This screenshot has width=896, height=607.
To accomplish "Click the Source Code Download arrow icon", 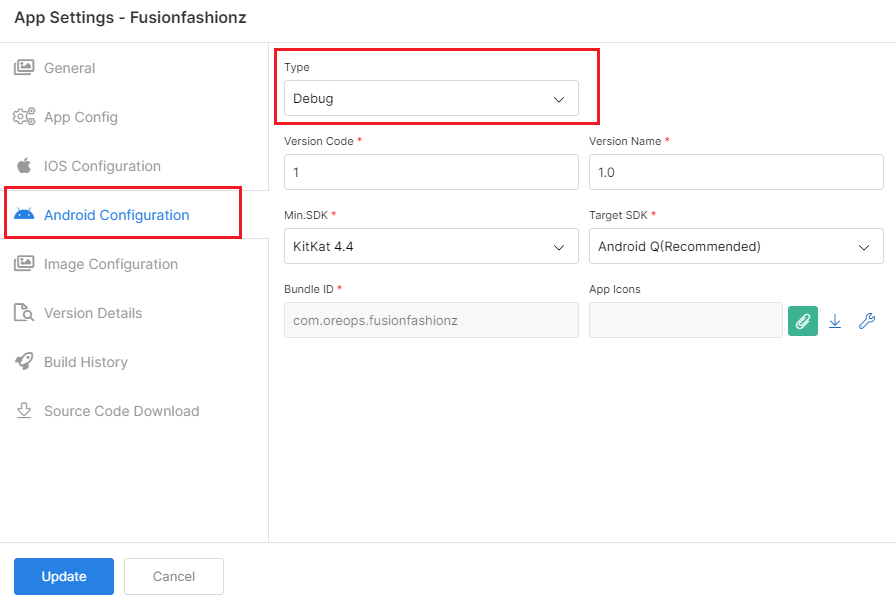I will (x=24, y=410).
